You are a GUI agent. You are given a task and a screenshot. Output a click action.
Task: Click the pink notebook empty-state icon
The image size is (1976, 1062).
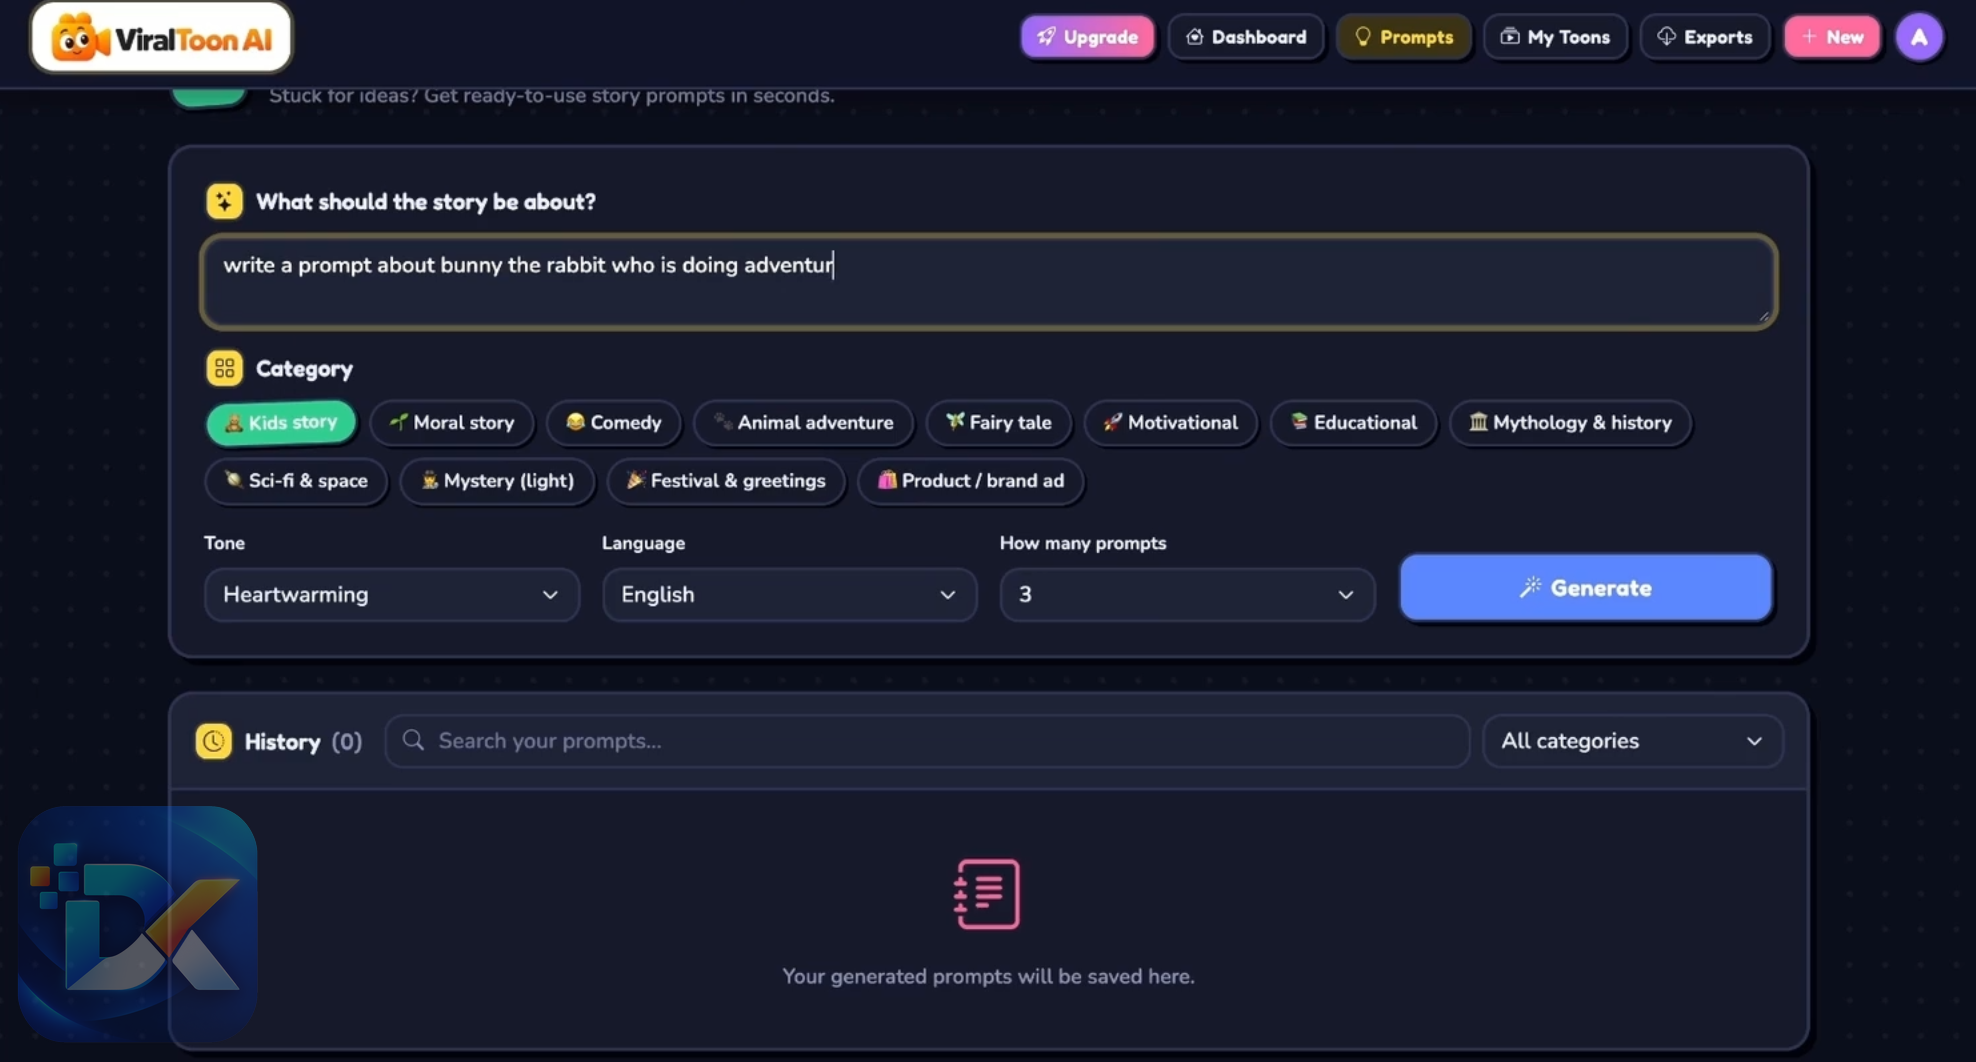[x=987, y=894]
